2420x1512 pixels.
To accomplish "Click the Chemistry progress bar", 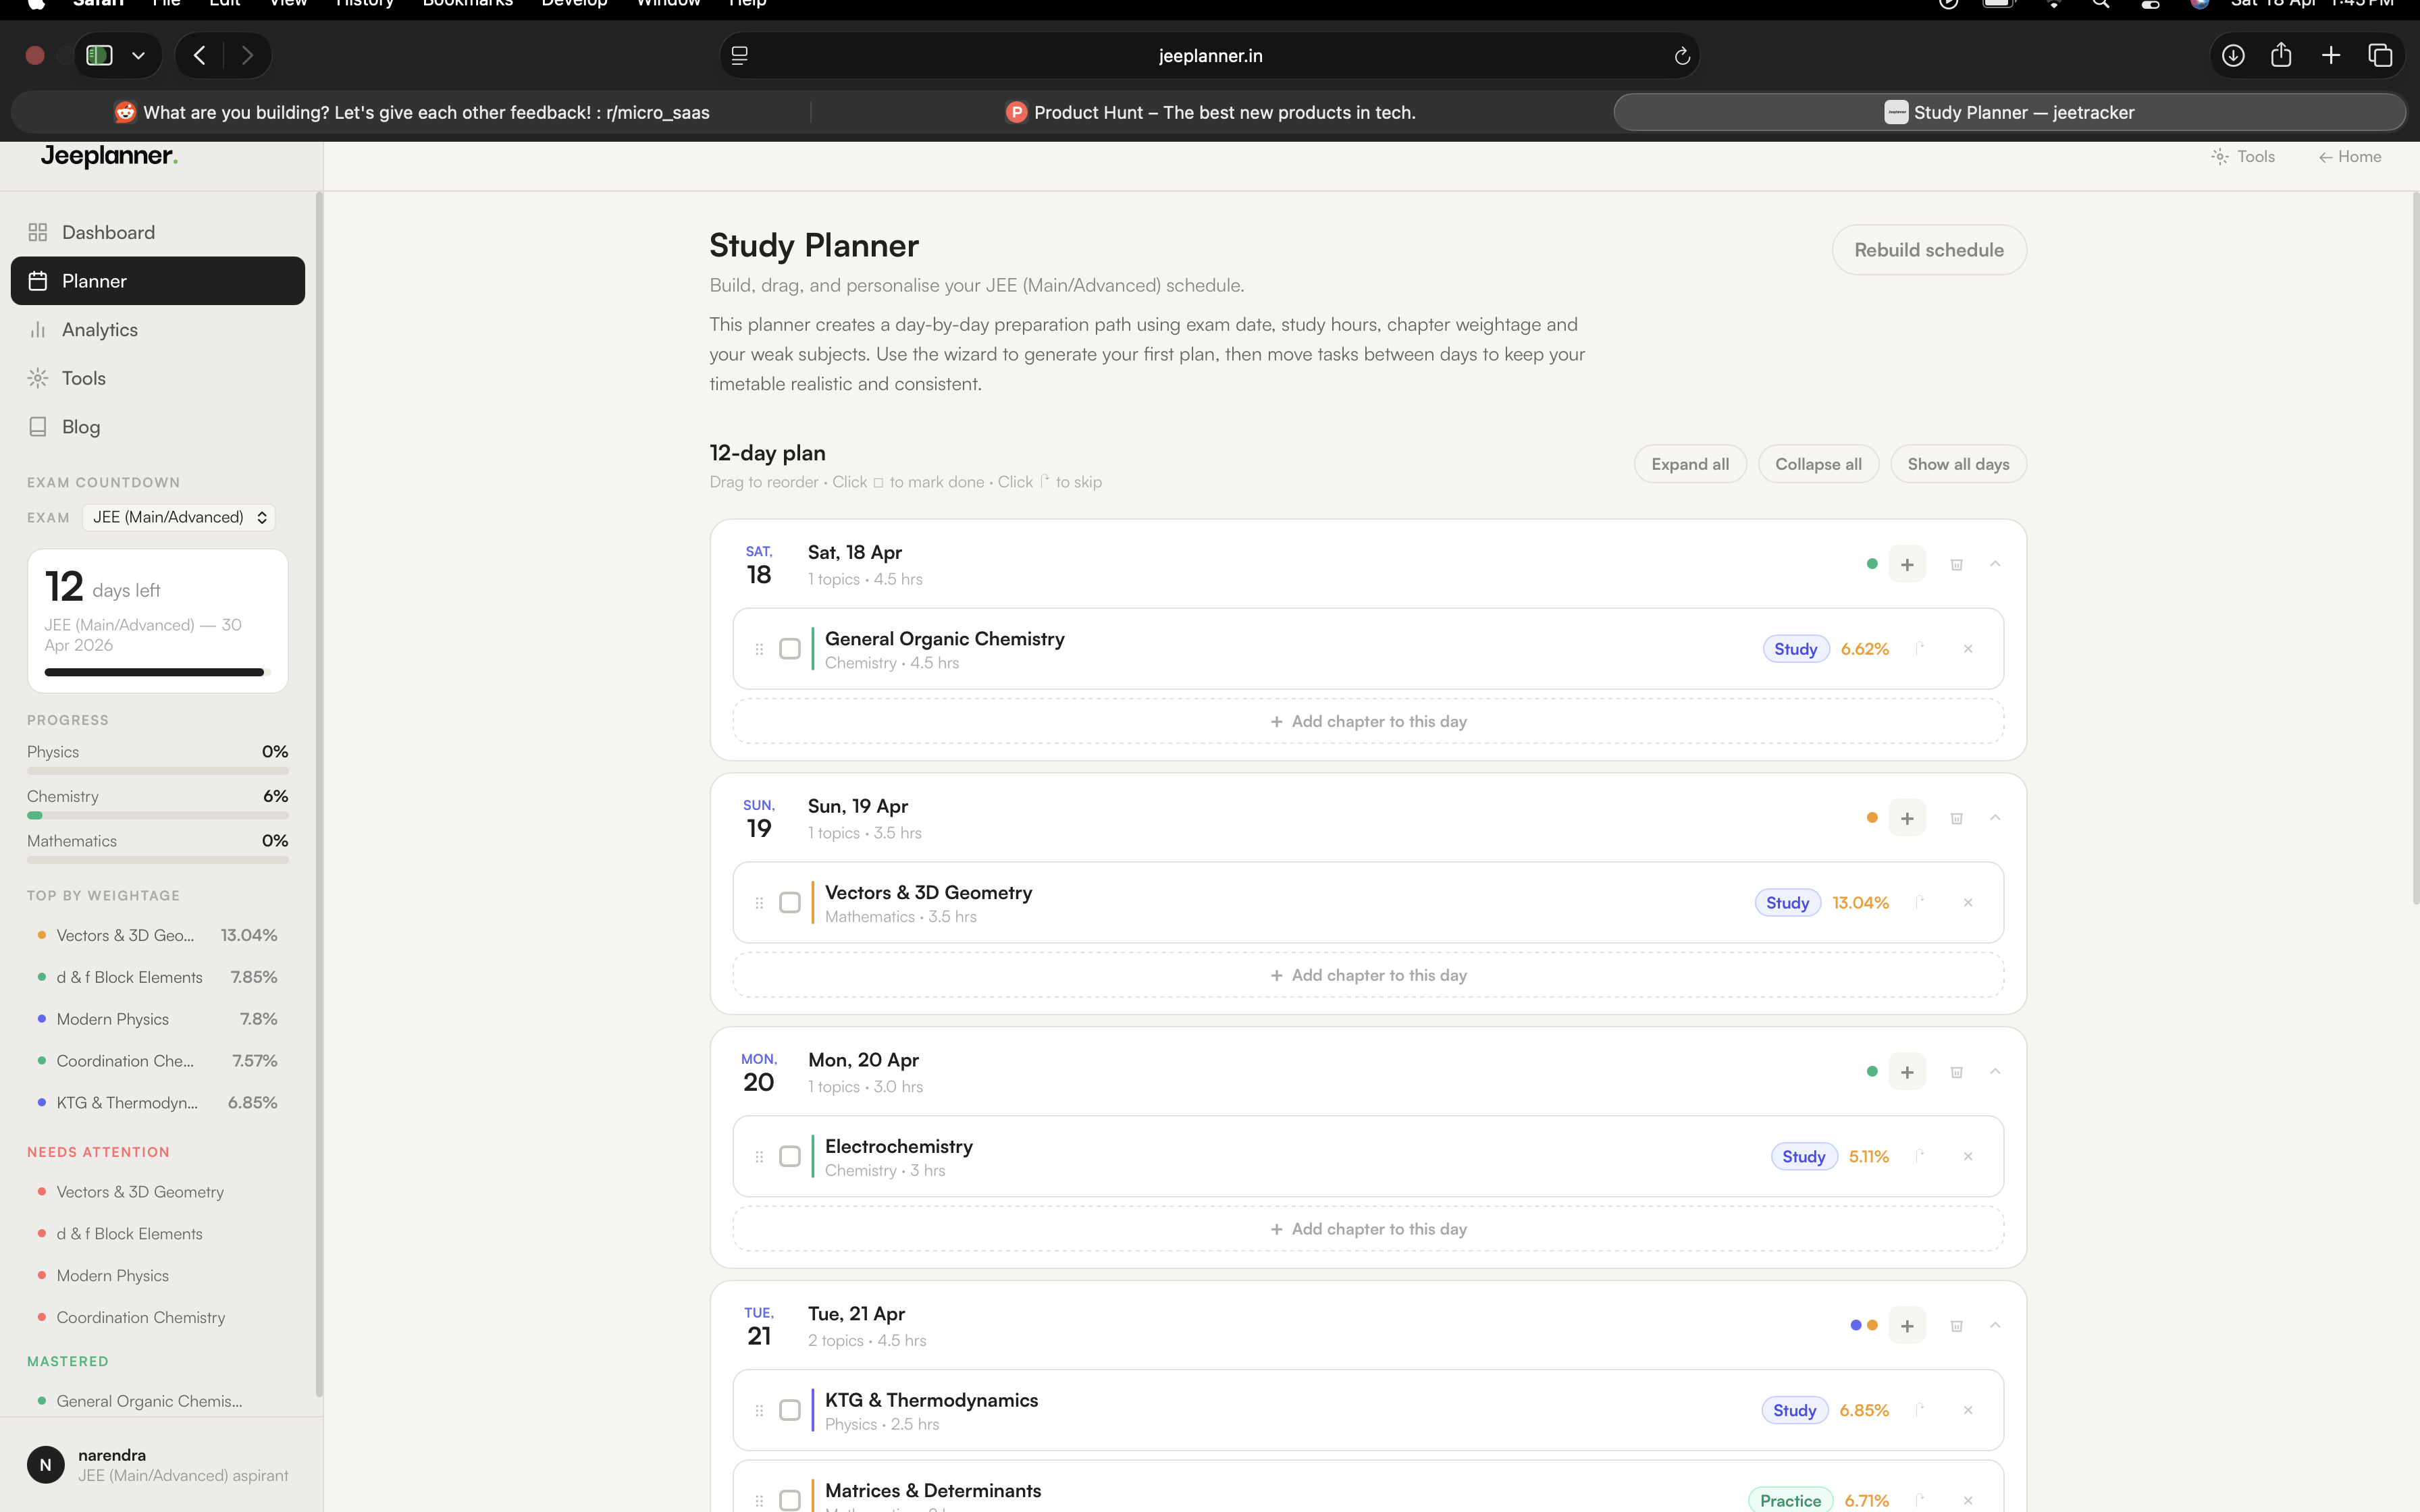I will 157,815.
